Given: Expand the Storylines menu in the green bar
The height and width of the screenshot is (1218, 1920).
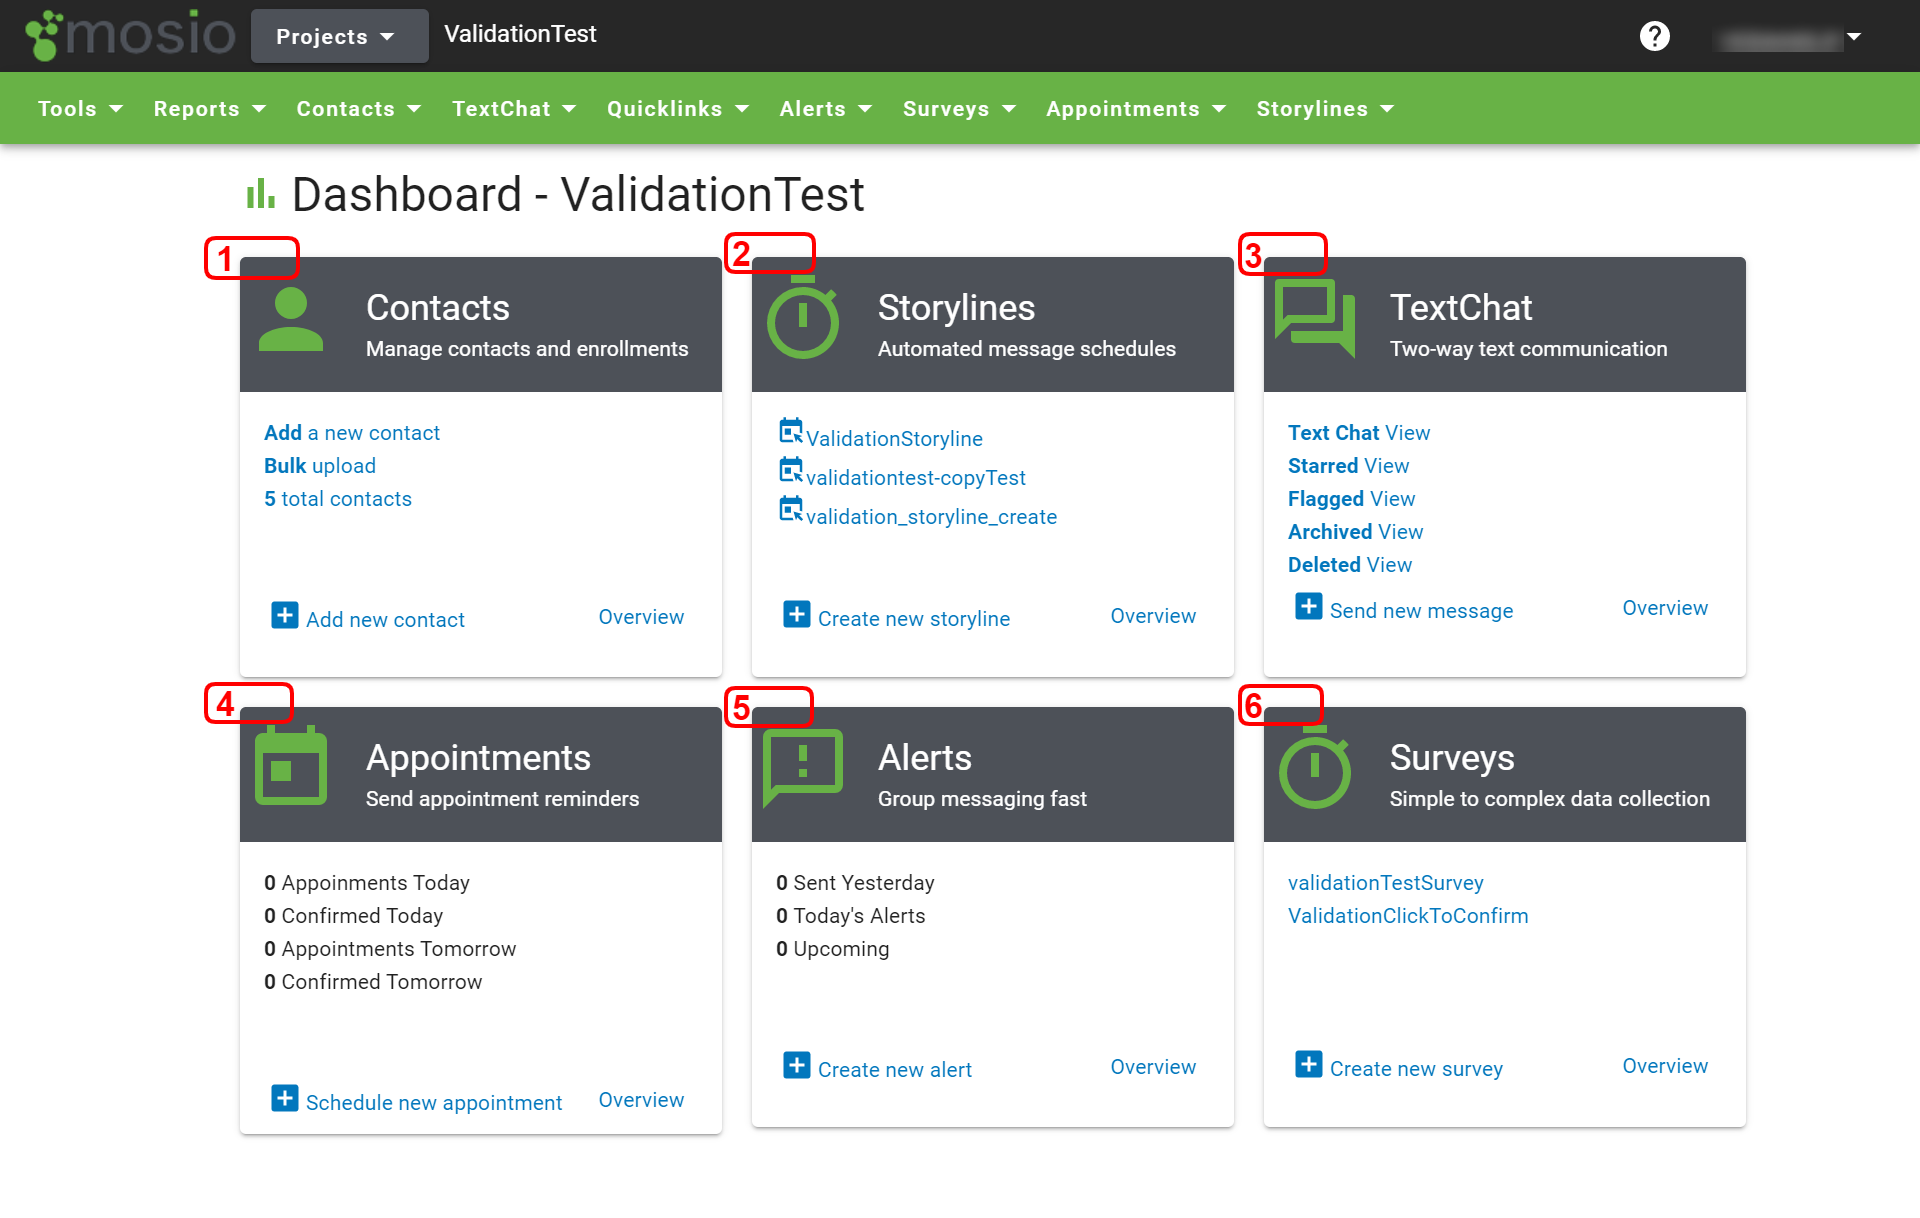Looking at the screenshot, I should 1325,108.
